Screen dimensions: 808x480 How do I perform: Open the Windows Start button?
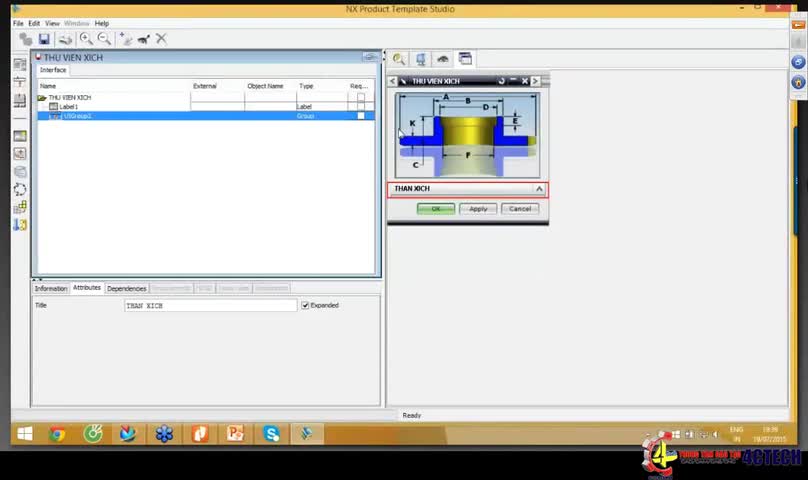(25, 434)
